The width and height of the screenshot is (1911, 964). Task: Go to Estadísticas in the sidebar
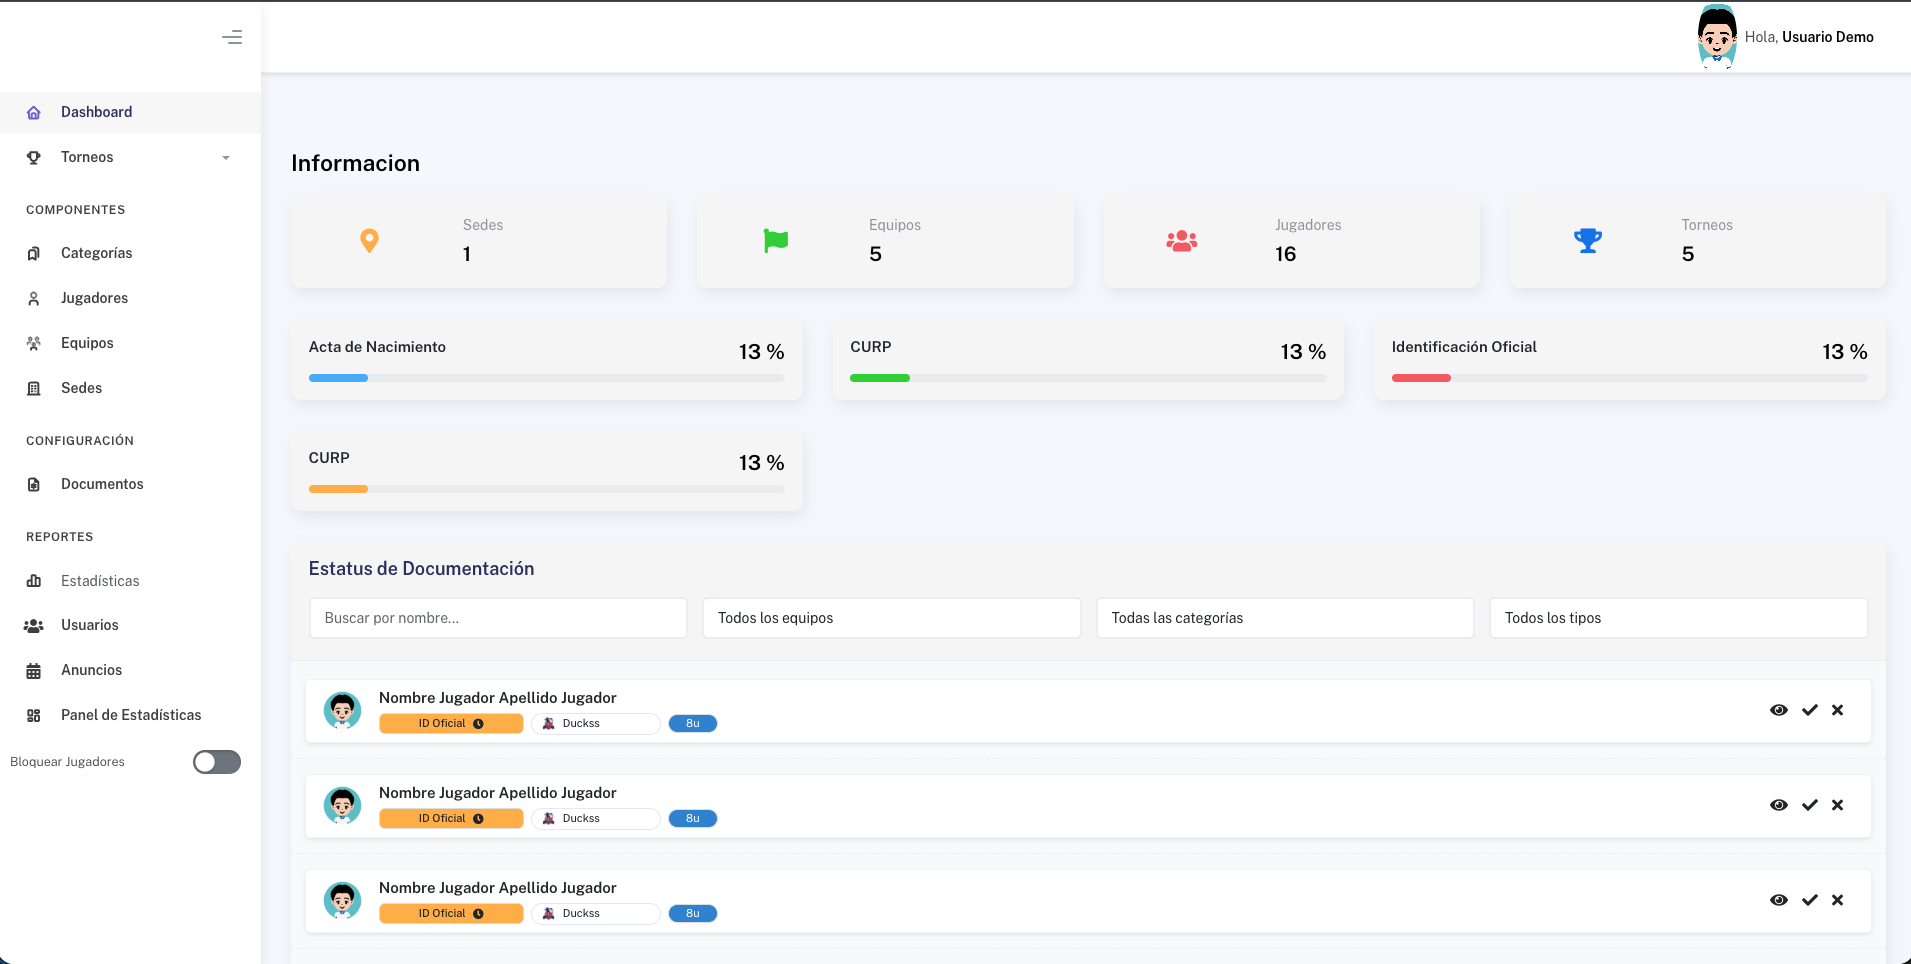[100, 581]
